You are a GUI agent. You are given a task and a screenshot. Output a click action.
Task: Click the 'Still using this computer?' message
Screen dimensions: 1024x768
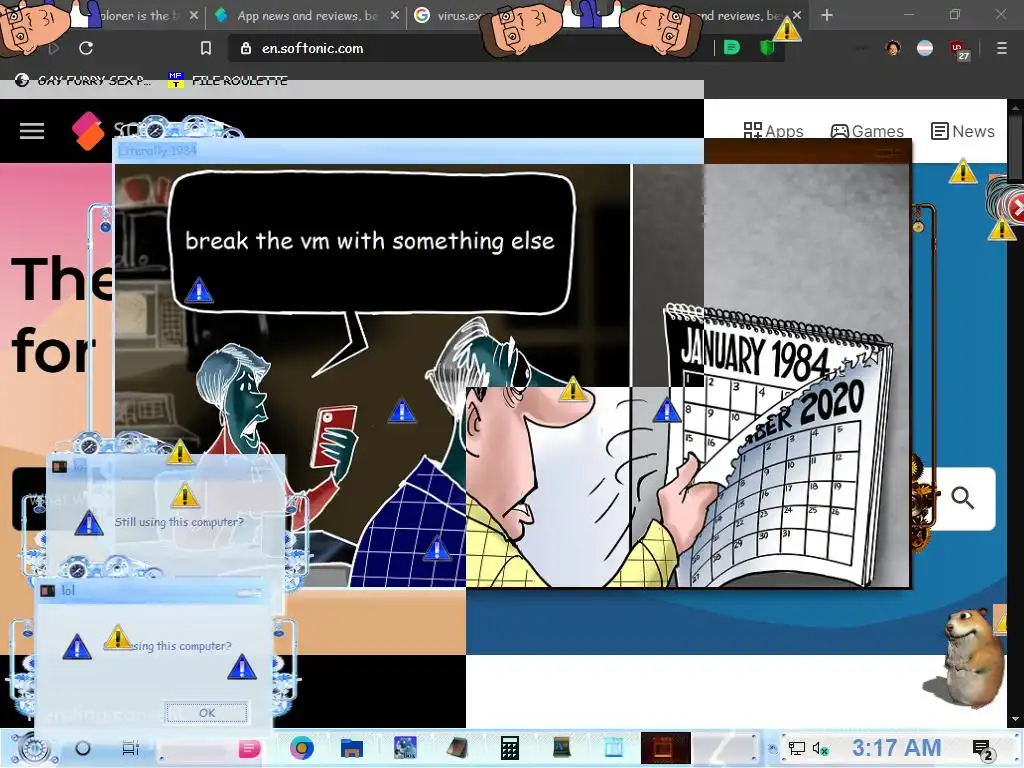click(x=179, y=522)
